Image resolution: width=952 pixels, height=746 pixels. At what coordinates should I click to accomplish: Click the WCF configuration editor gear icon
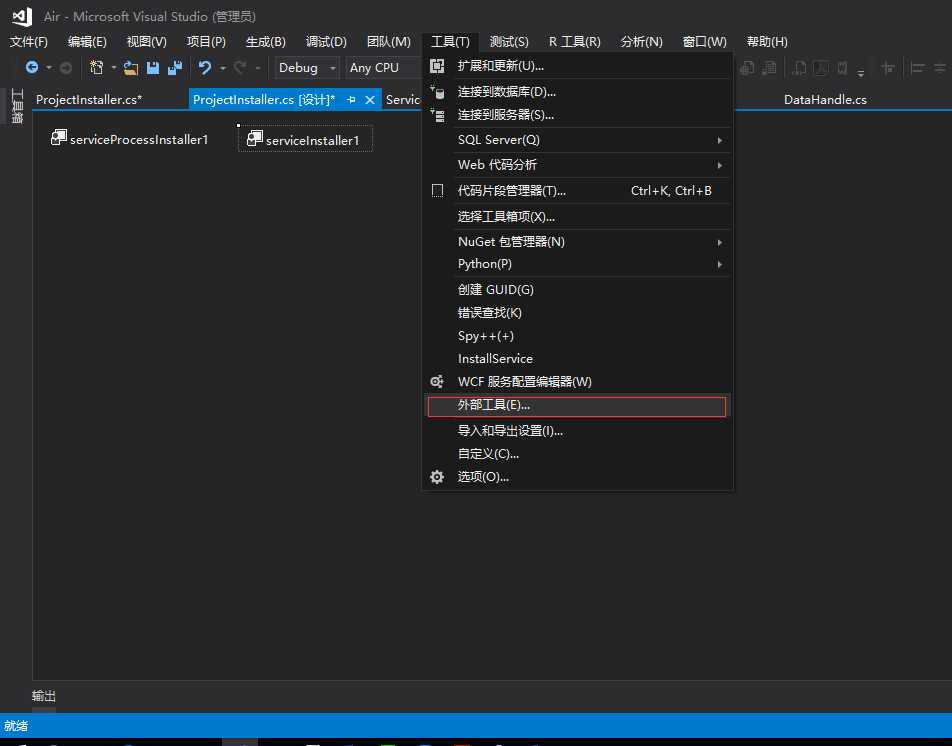437,381
